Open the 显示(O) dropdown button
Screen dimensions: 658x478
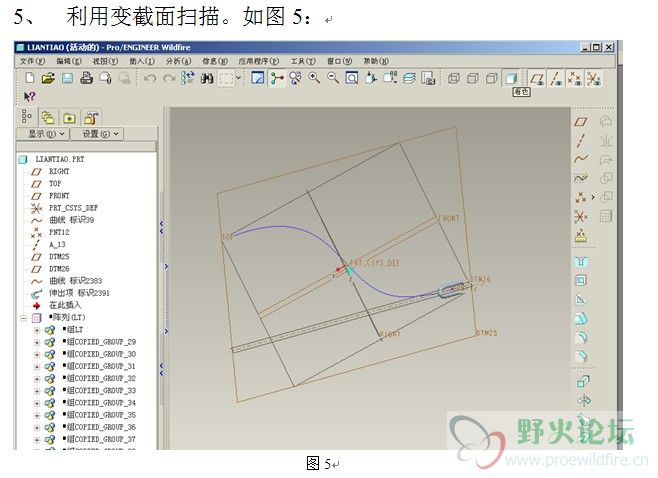pos(43,134)
